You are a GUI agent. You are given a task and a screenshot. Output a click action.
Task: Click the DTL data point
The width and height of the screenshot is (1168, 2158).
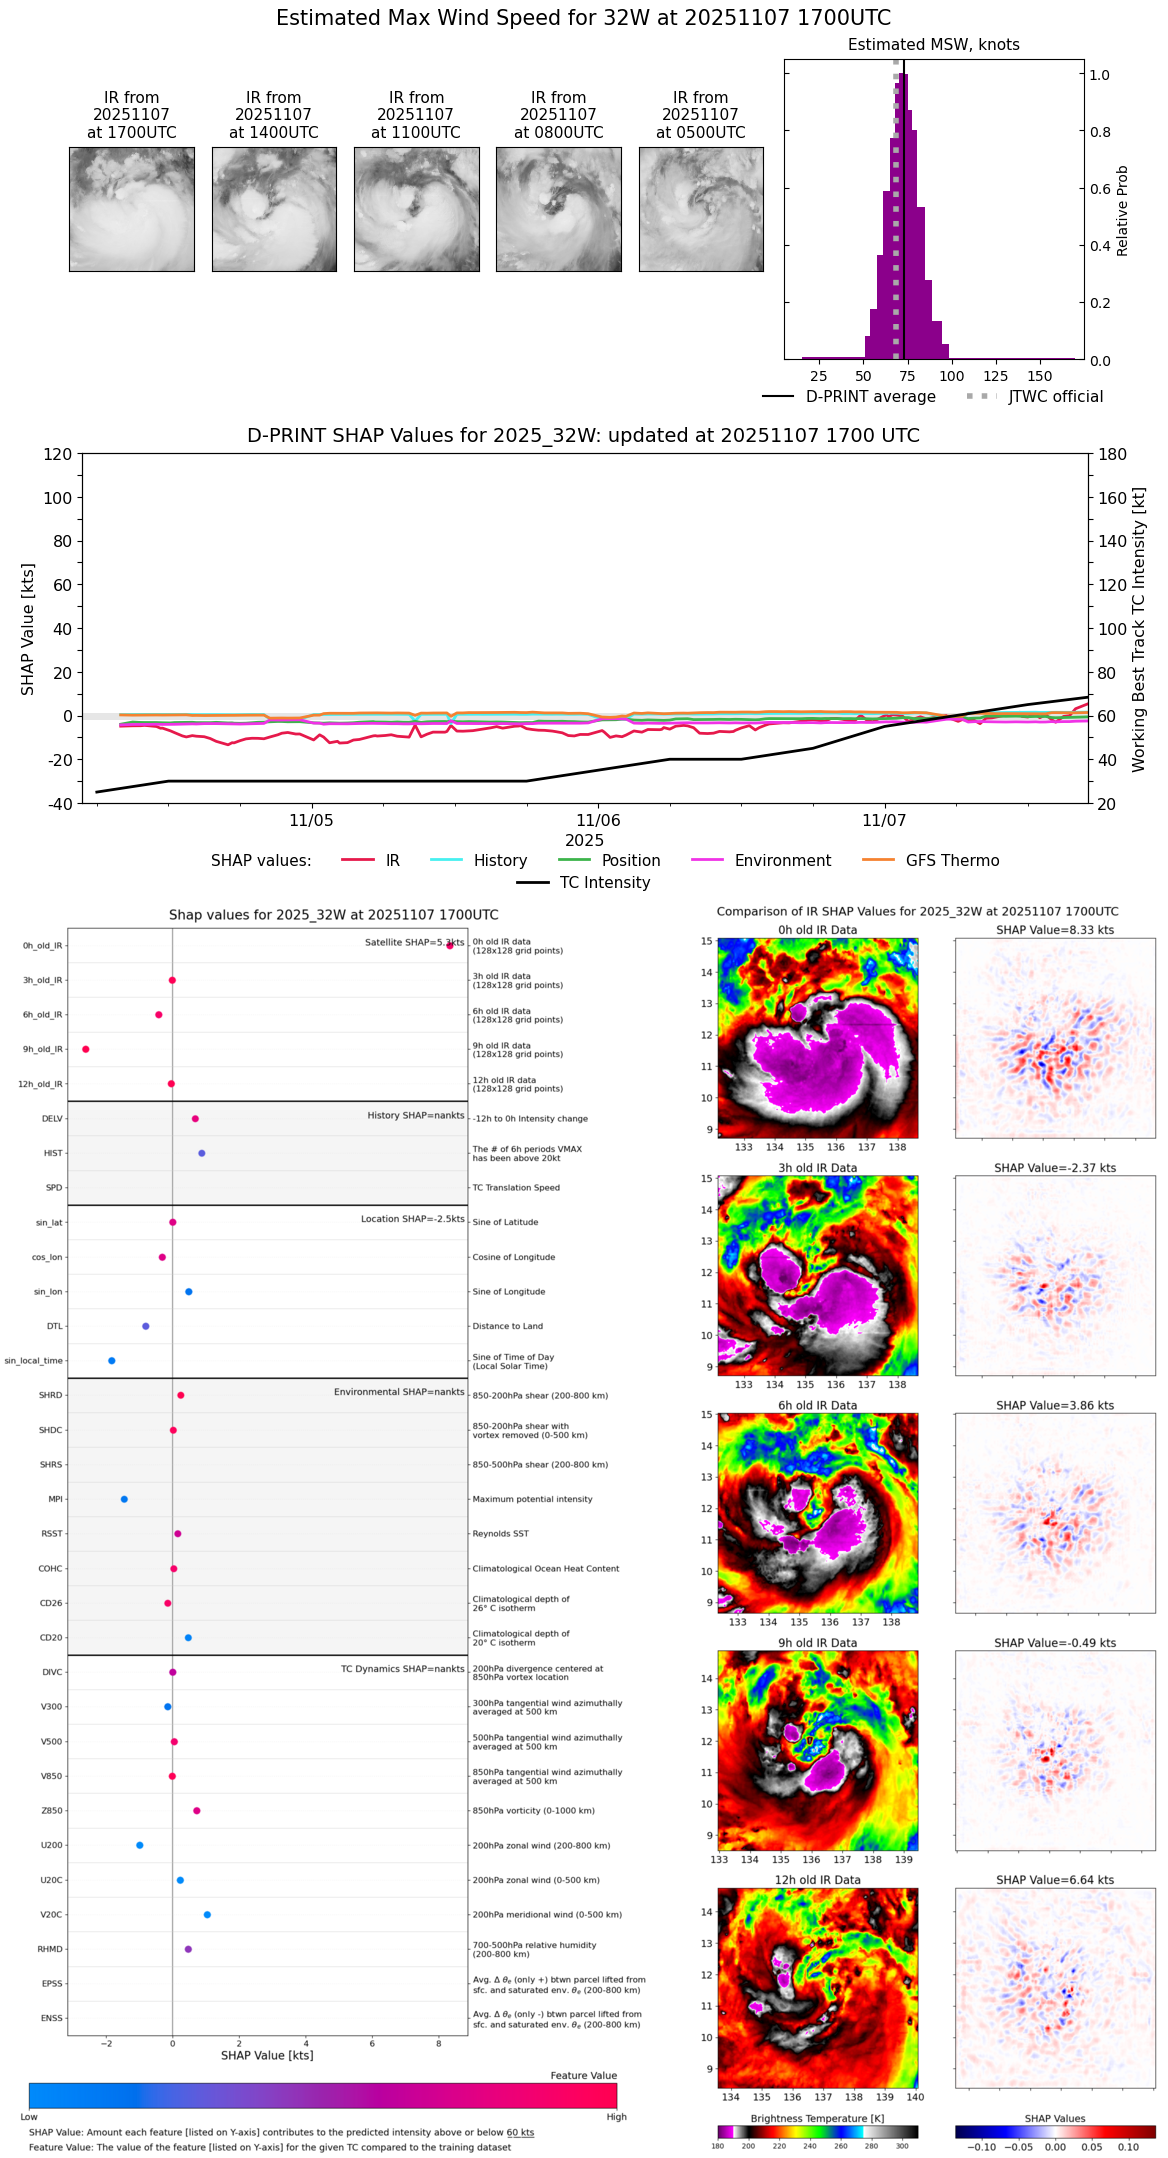coord(146,1326)
